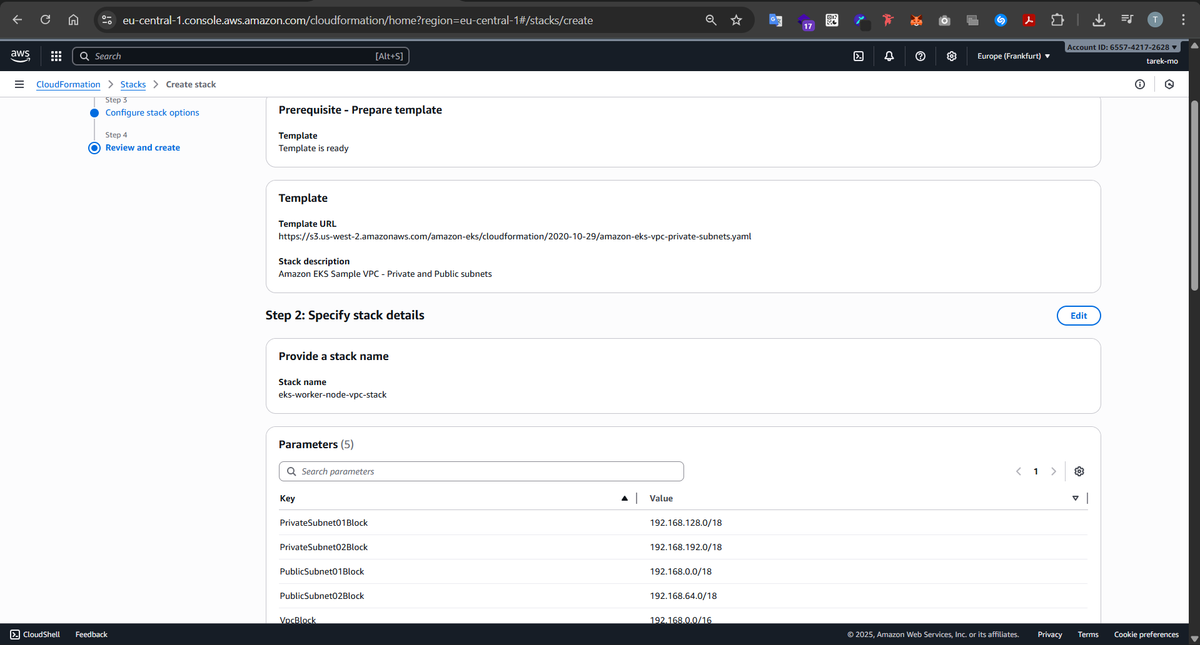This screenshot has height=645, width=1200.
Task: Open the camera screenshot extension
Action: (x=944, y=19)
